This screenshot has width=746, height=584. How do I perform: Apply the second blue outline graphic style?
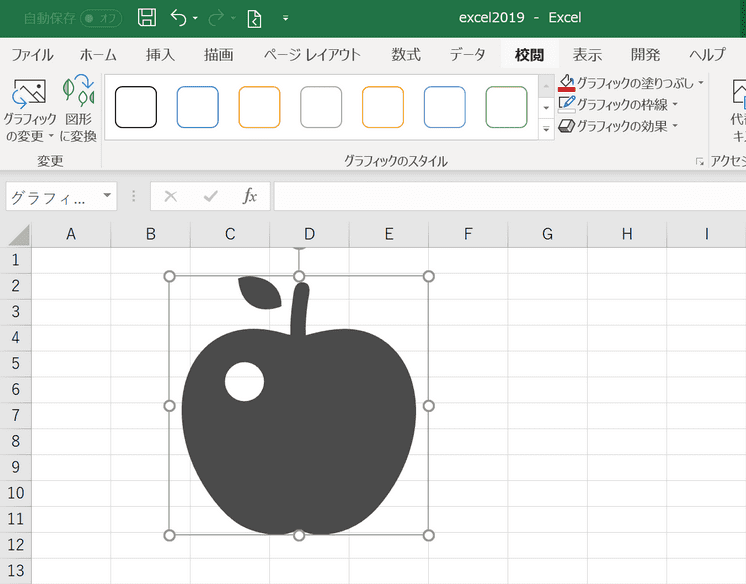pos(444,107)
